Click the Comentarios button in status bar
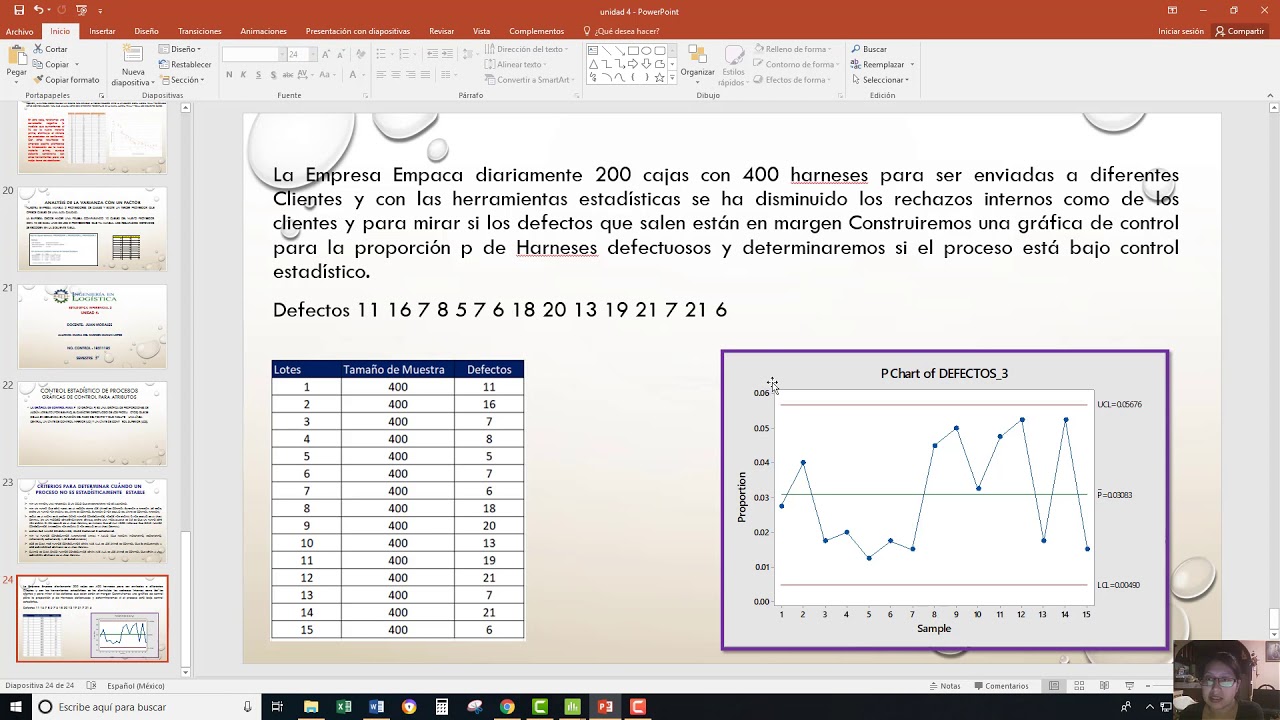Image resolution: width=1280 pixels, height=720 pixels. [1000, 686]
